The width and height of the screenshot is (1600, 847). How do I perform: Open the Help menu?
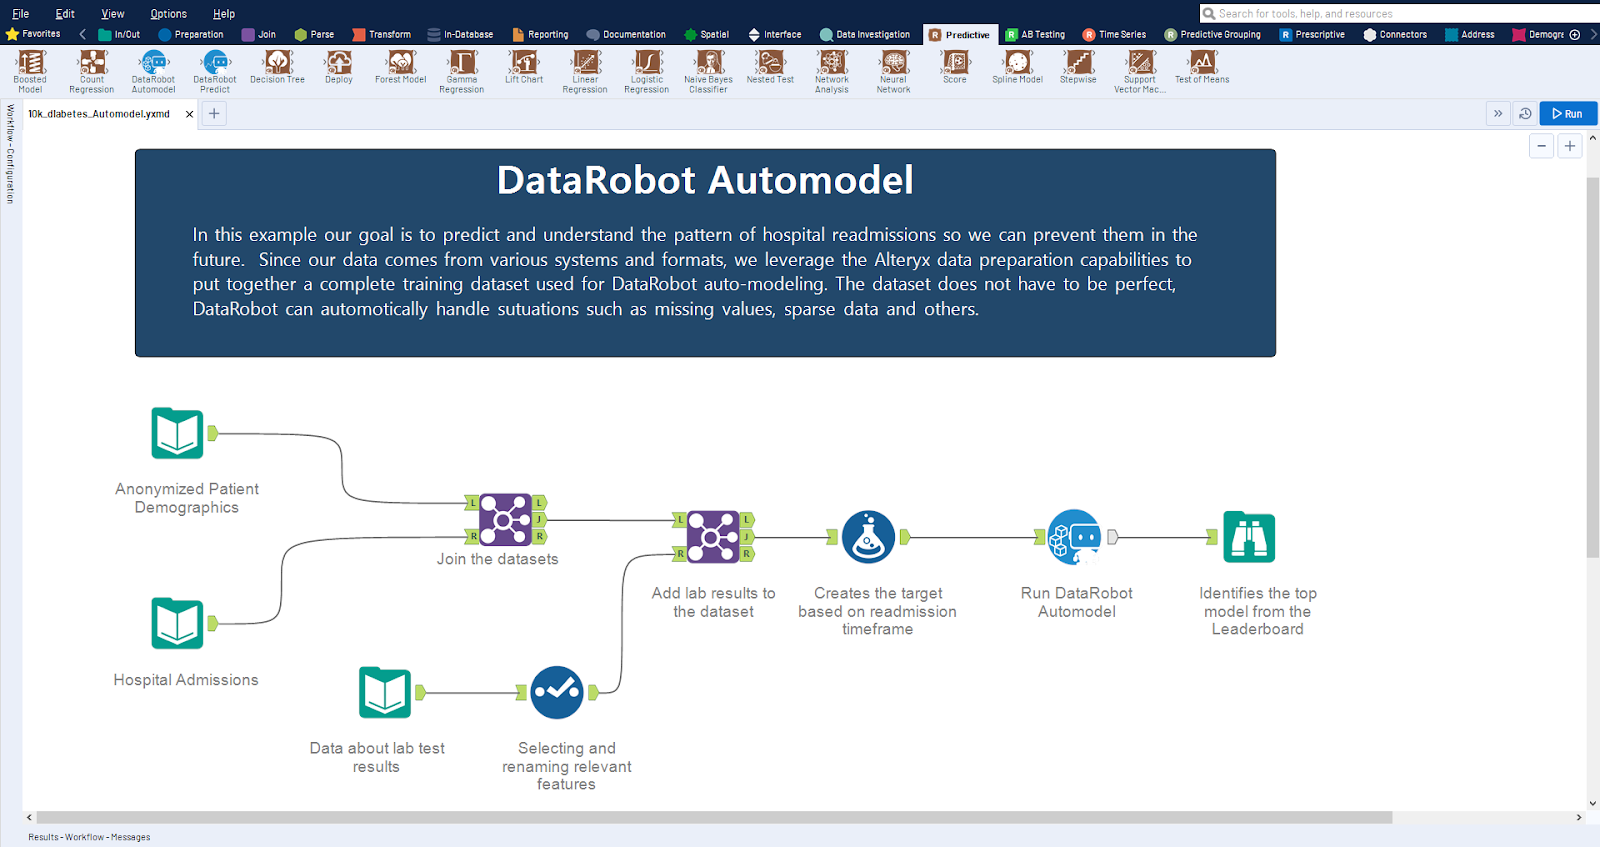(x=224, y=14)
